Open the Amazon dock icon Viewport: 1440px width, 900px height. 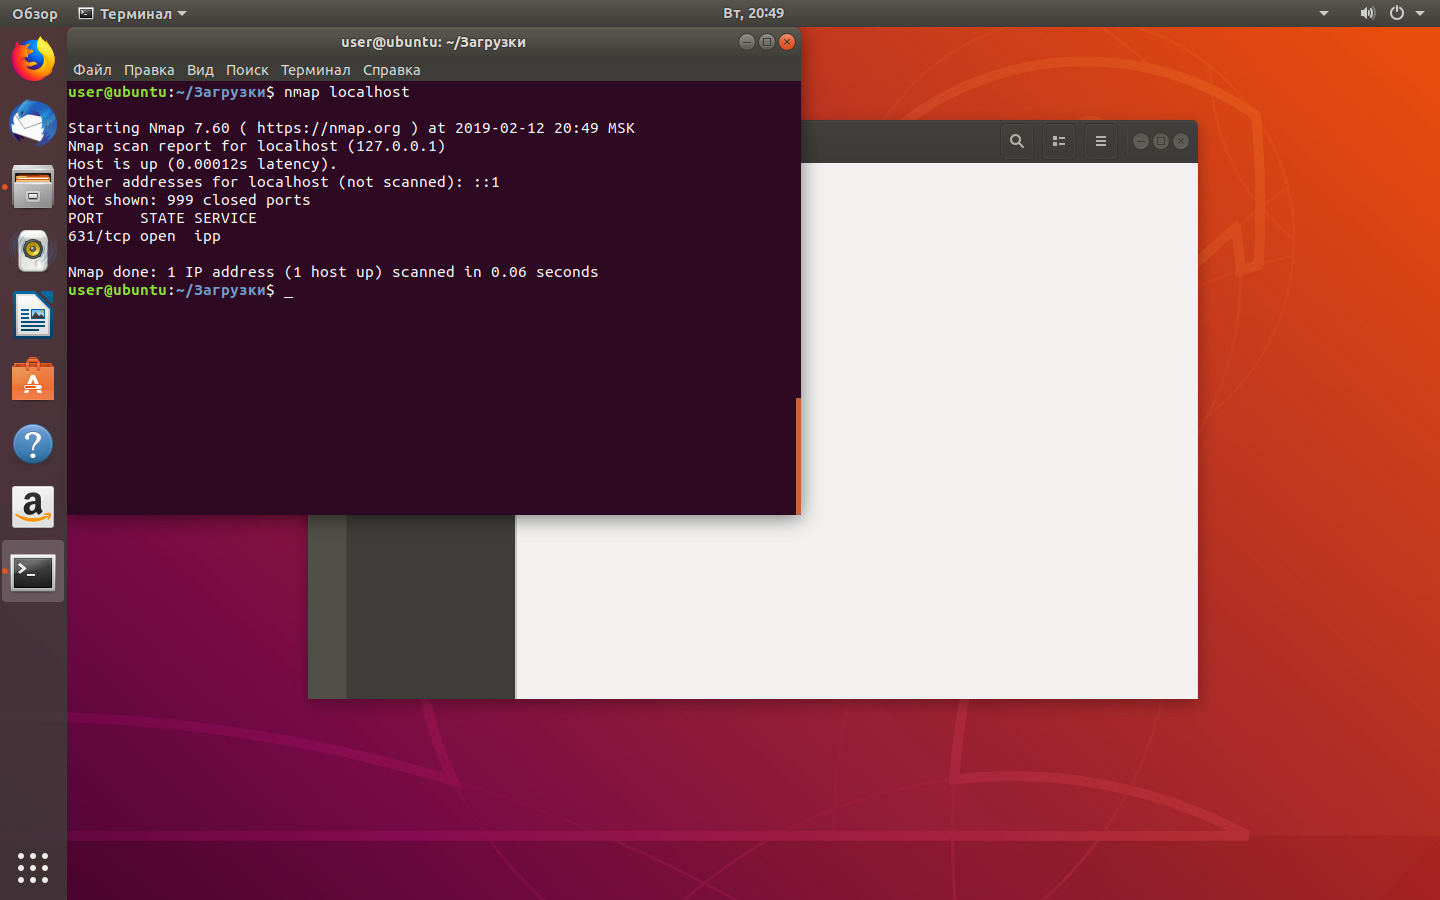(x=33, y=507)
